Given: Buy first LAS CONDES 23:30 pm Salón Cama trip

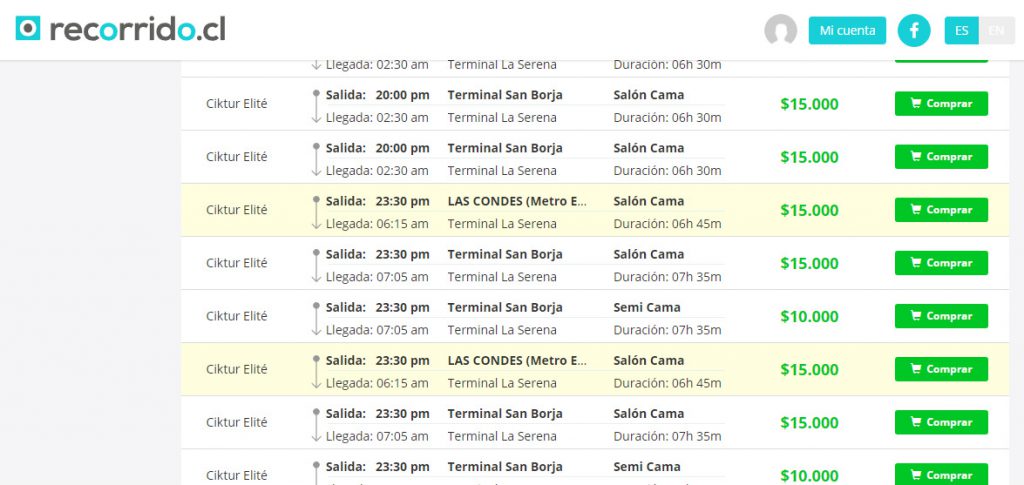Looking at the screenshot, I should click(941, 210).
